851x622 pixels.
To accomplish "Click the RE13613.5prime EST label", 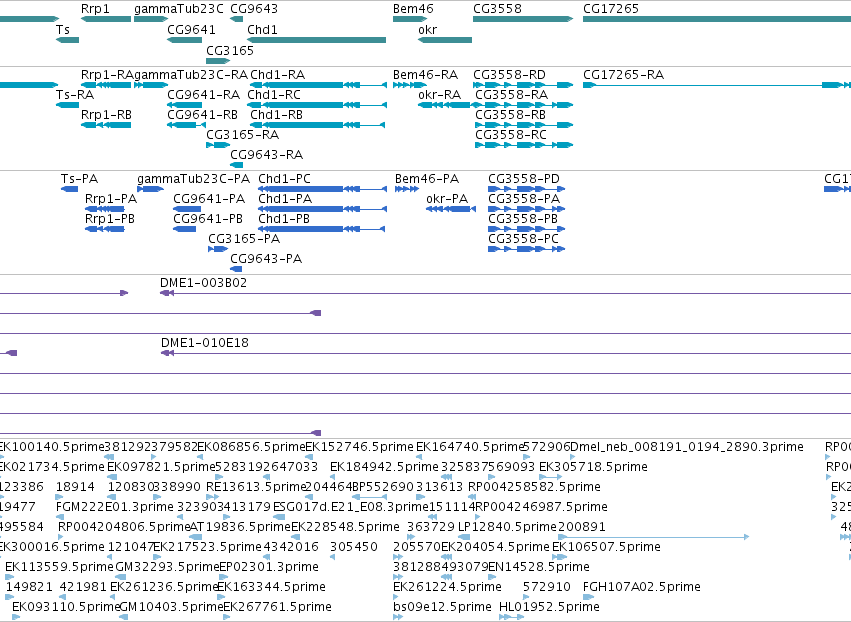I will point(256,487).
